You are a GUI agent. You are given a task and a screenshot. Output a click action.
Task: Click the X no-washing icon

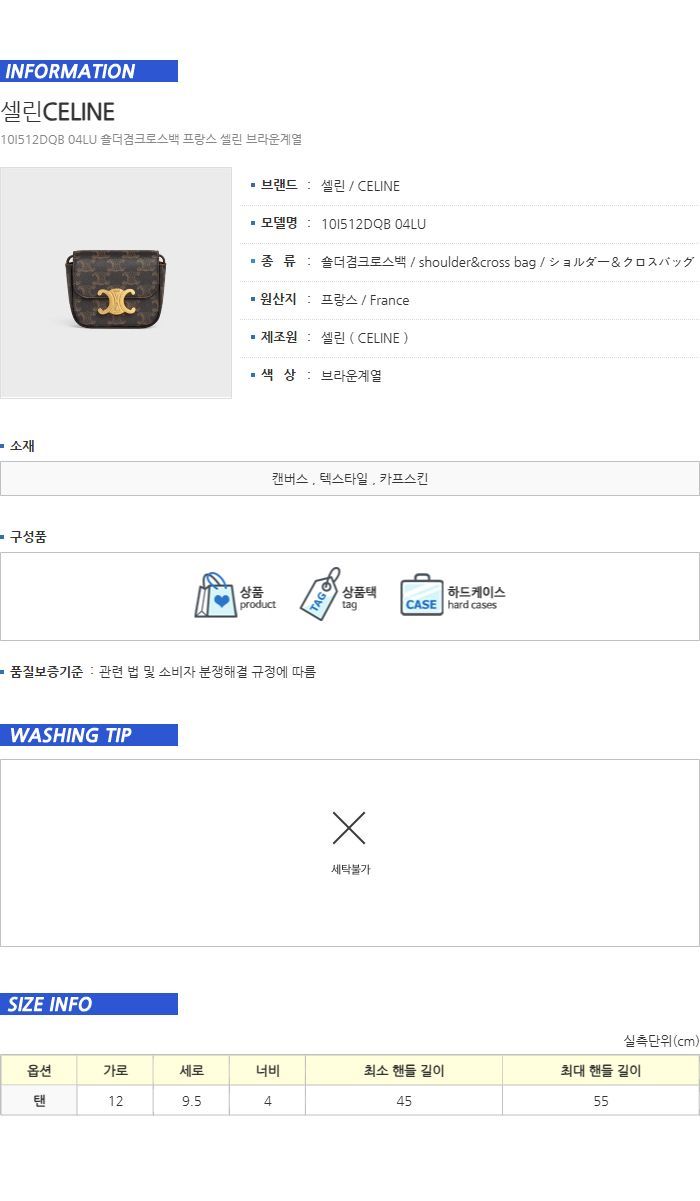(349, 828)
